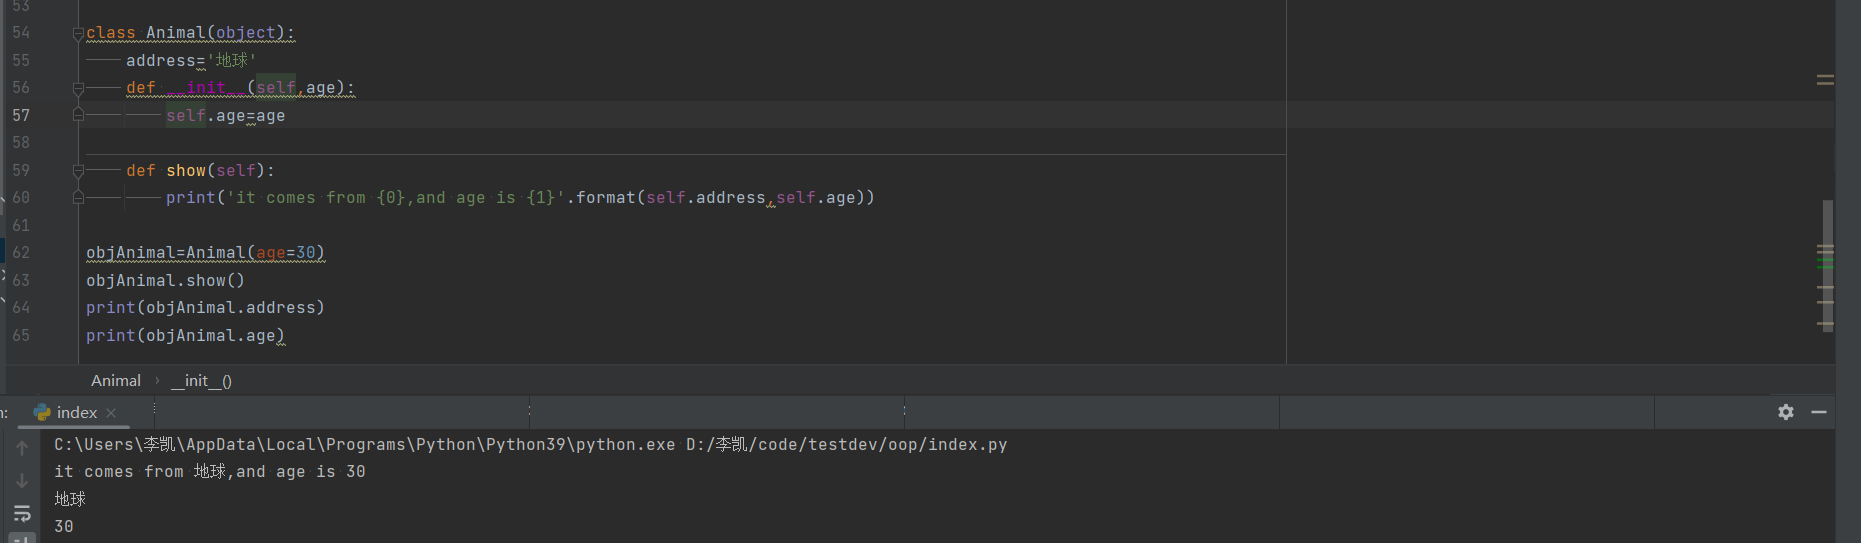1861x543 pixels.
Task: Toggle soft-wrap in the Run console
Action: click(x=22, y=514)
